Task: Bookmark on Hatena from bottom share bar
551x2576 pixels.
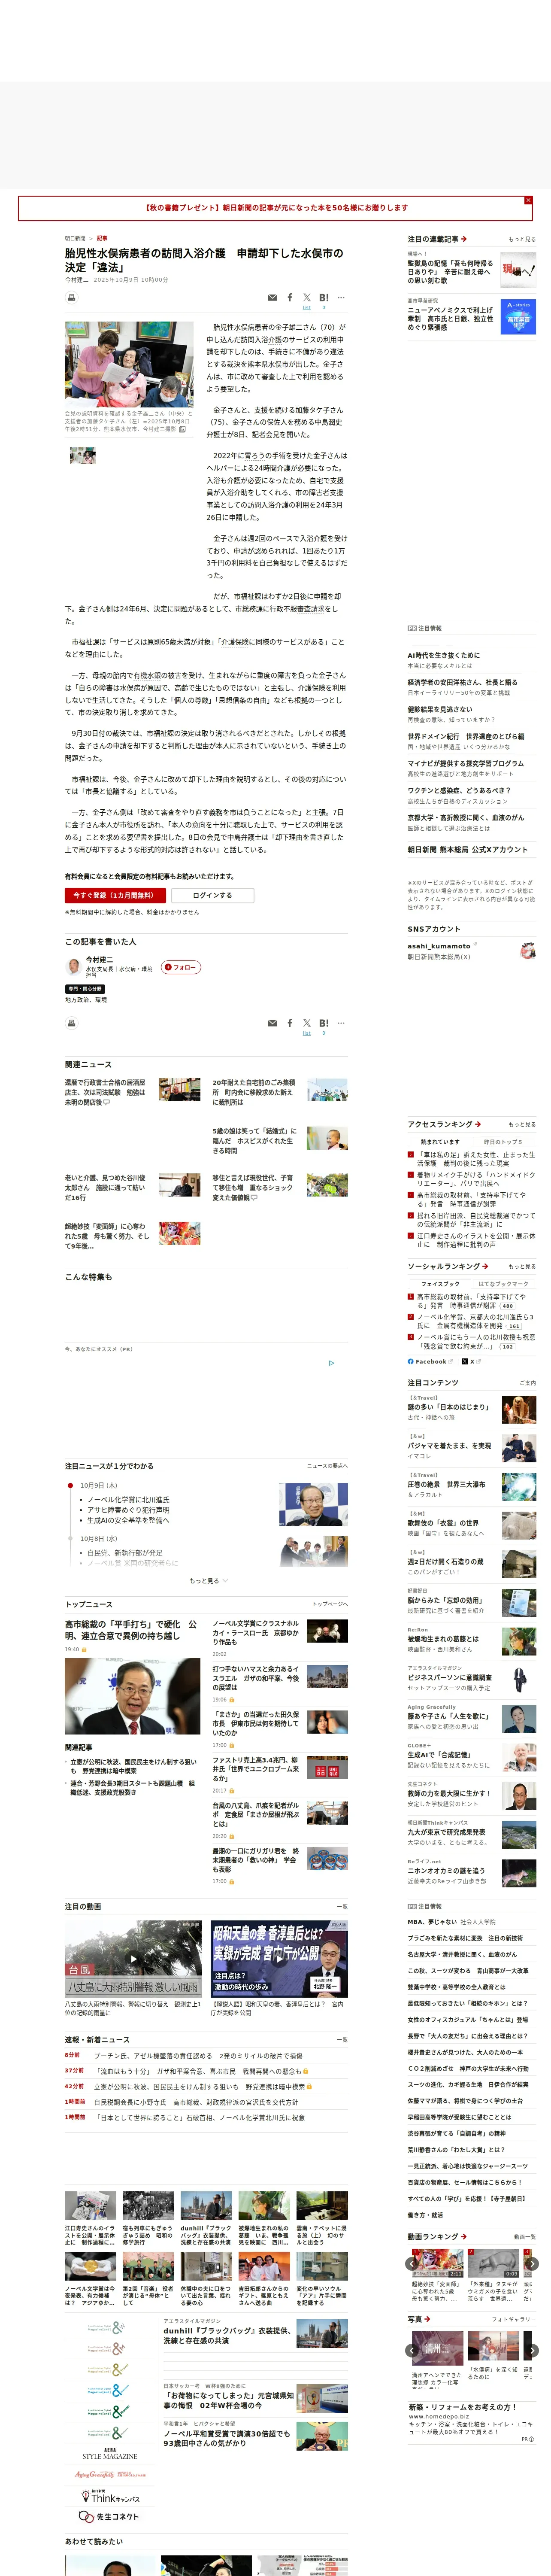Action: [x=324, y=1023]
